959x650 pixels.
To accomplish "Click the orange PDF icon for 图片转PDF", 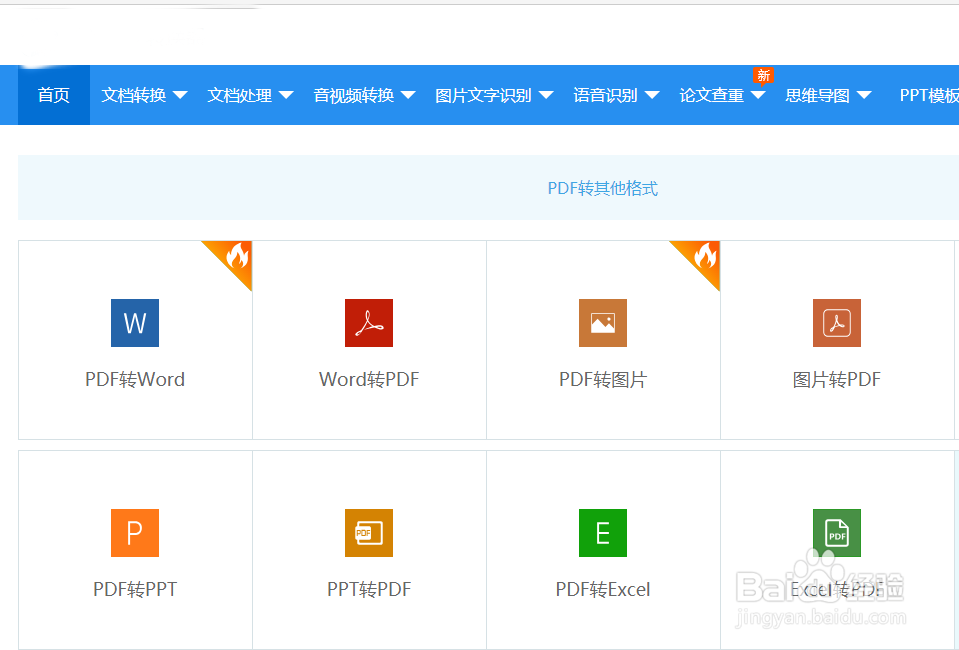I will click(837, 323).
